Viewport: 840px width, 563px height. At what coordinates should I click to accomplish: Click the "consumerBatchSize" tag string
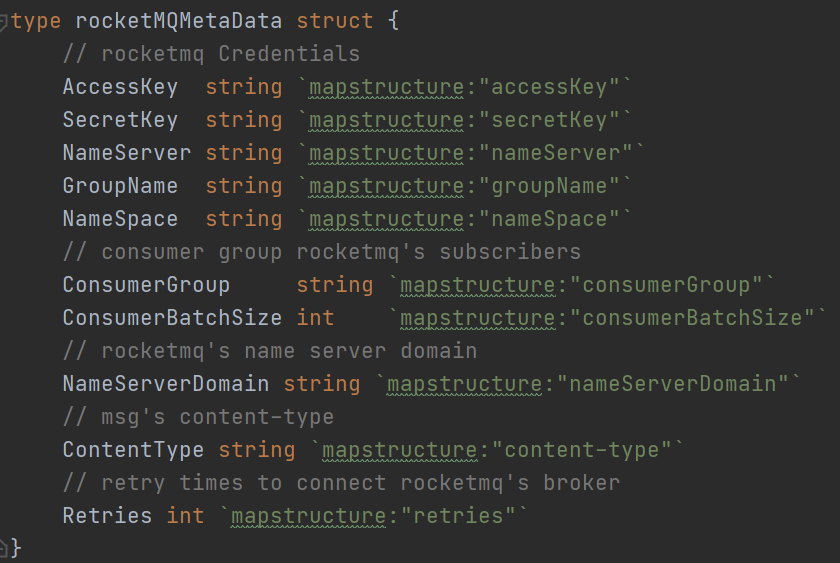point(693,318)
